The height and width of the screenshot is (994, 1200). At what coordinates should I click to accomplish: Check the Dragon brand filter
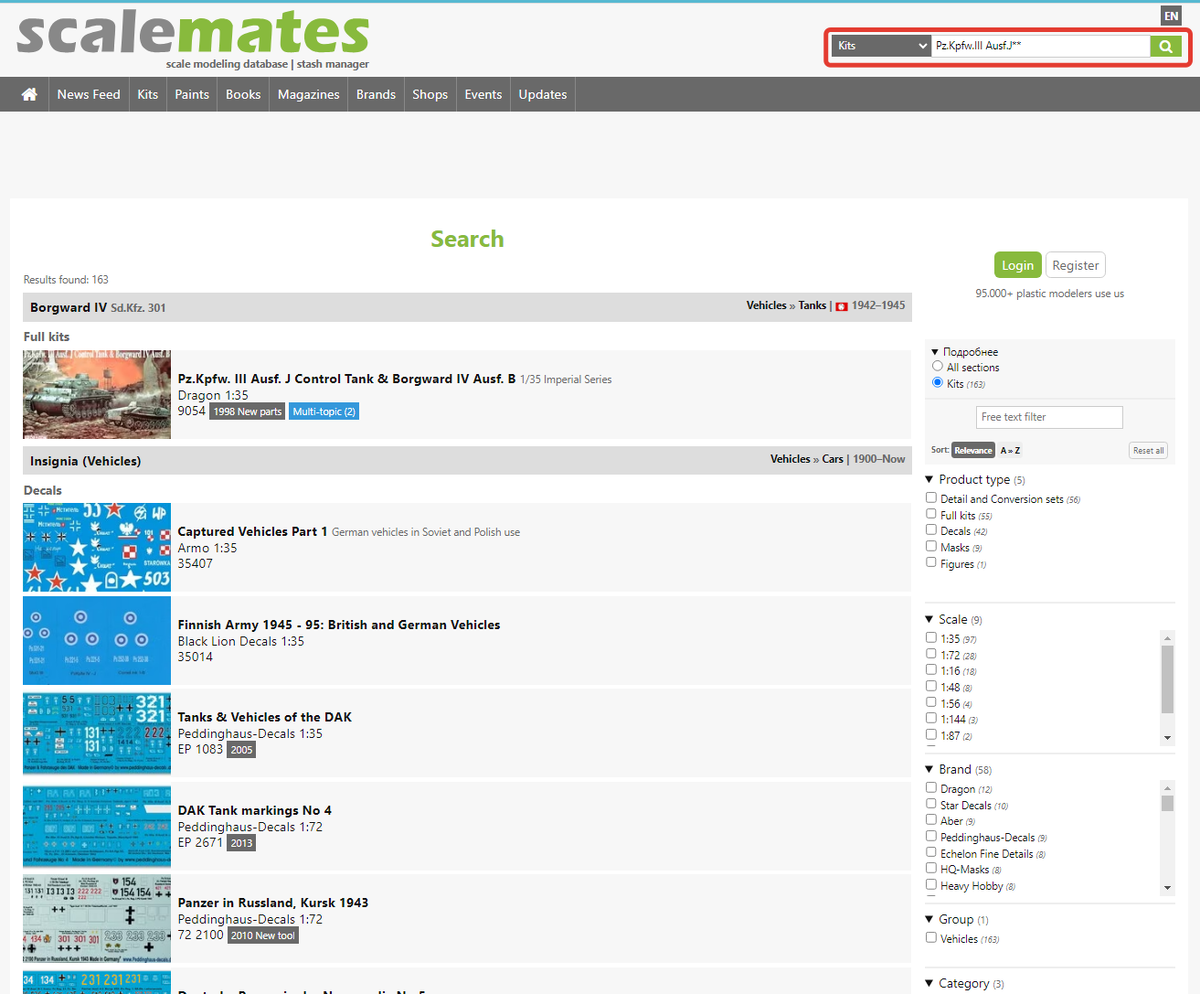[x=932, y=788]
